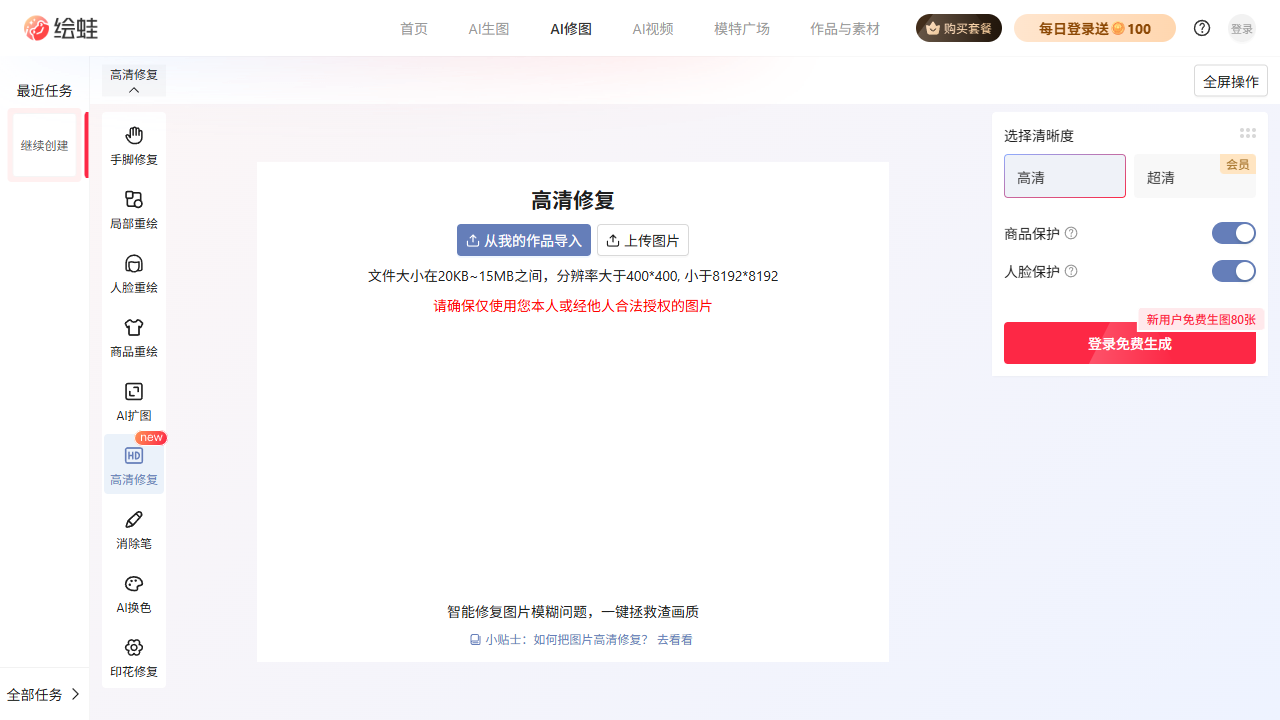Select the 手脚修复 hand repair tool
Screen dimensions: 1280x720
point(134,145)
